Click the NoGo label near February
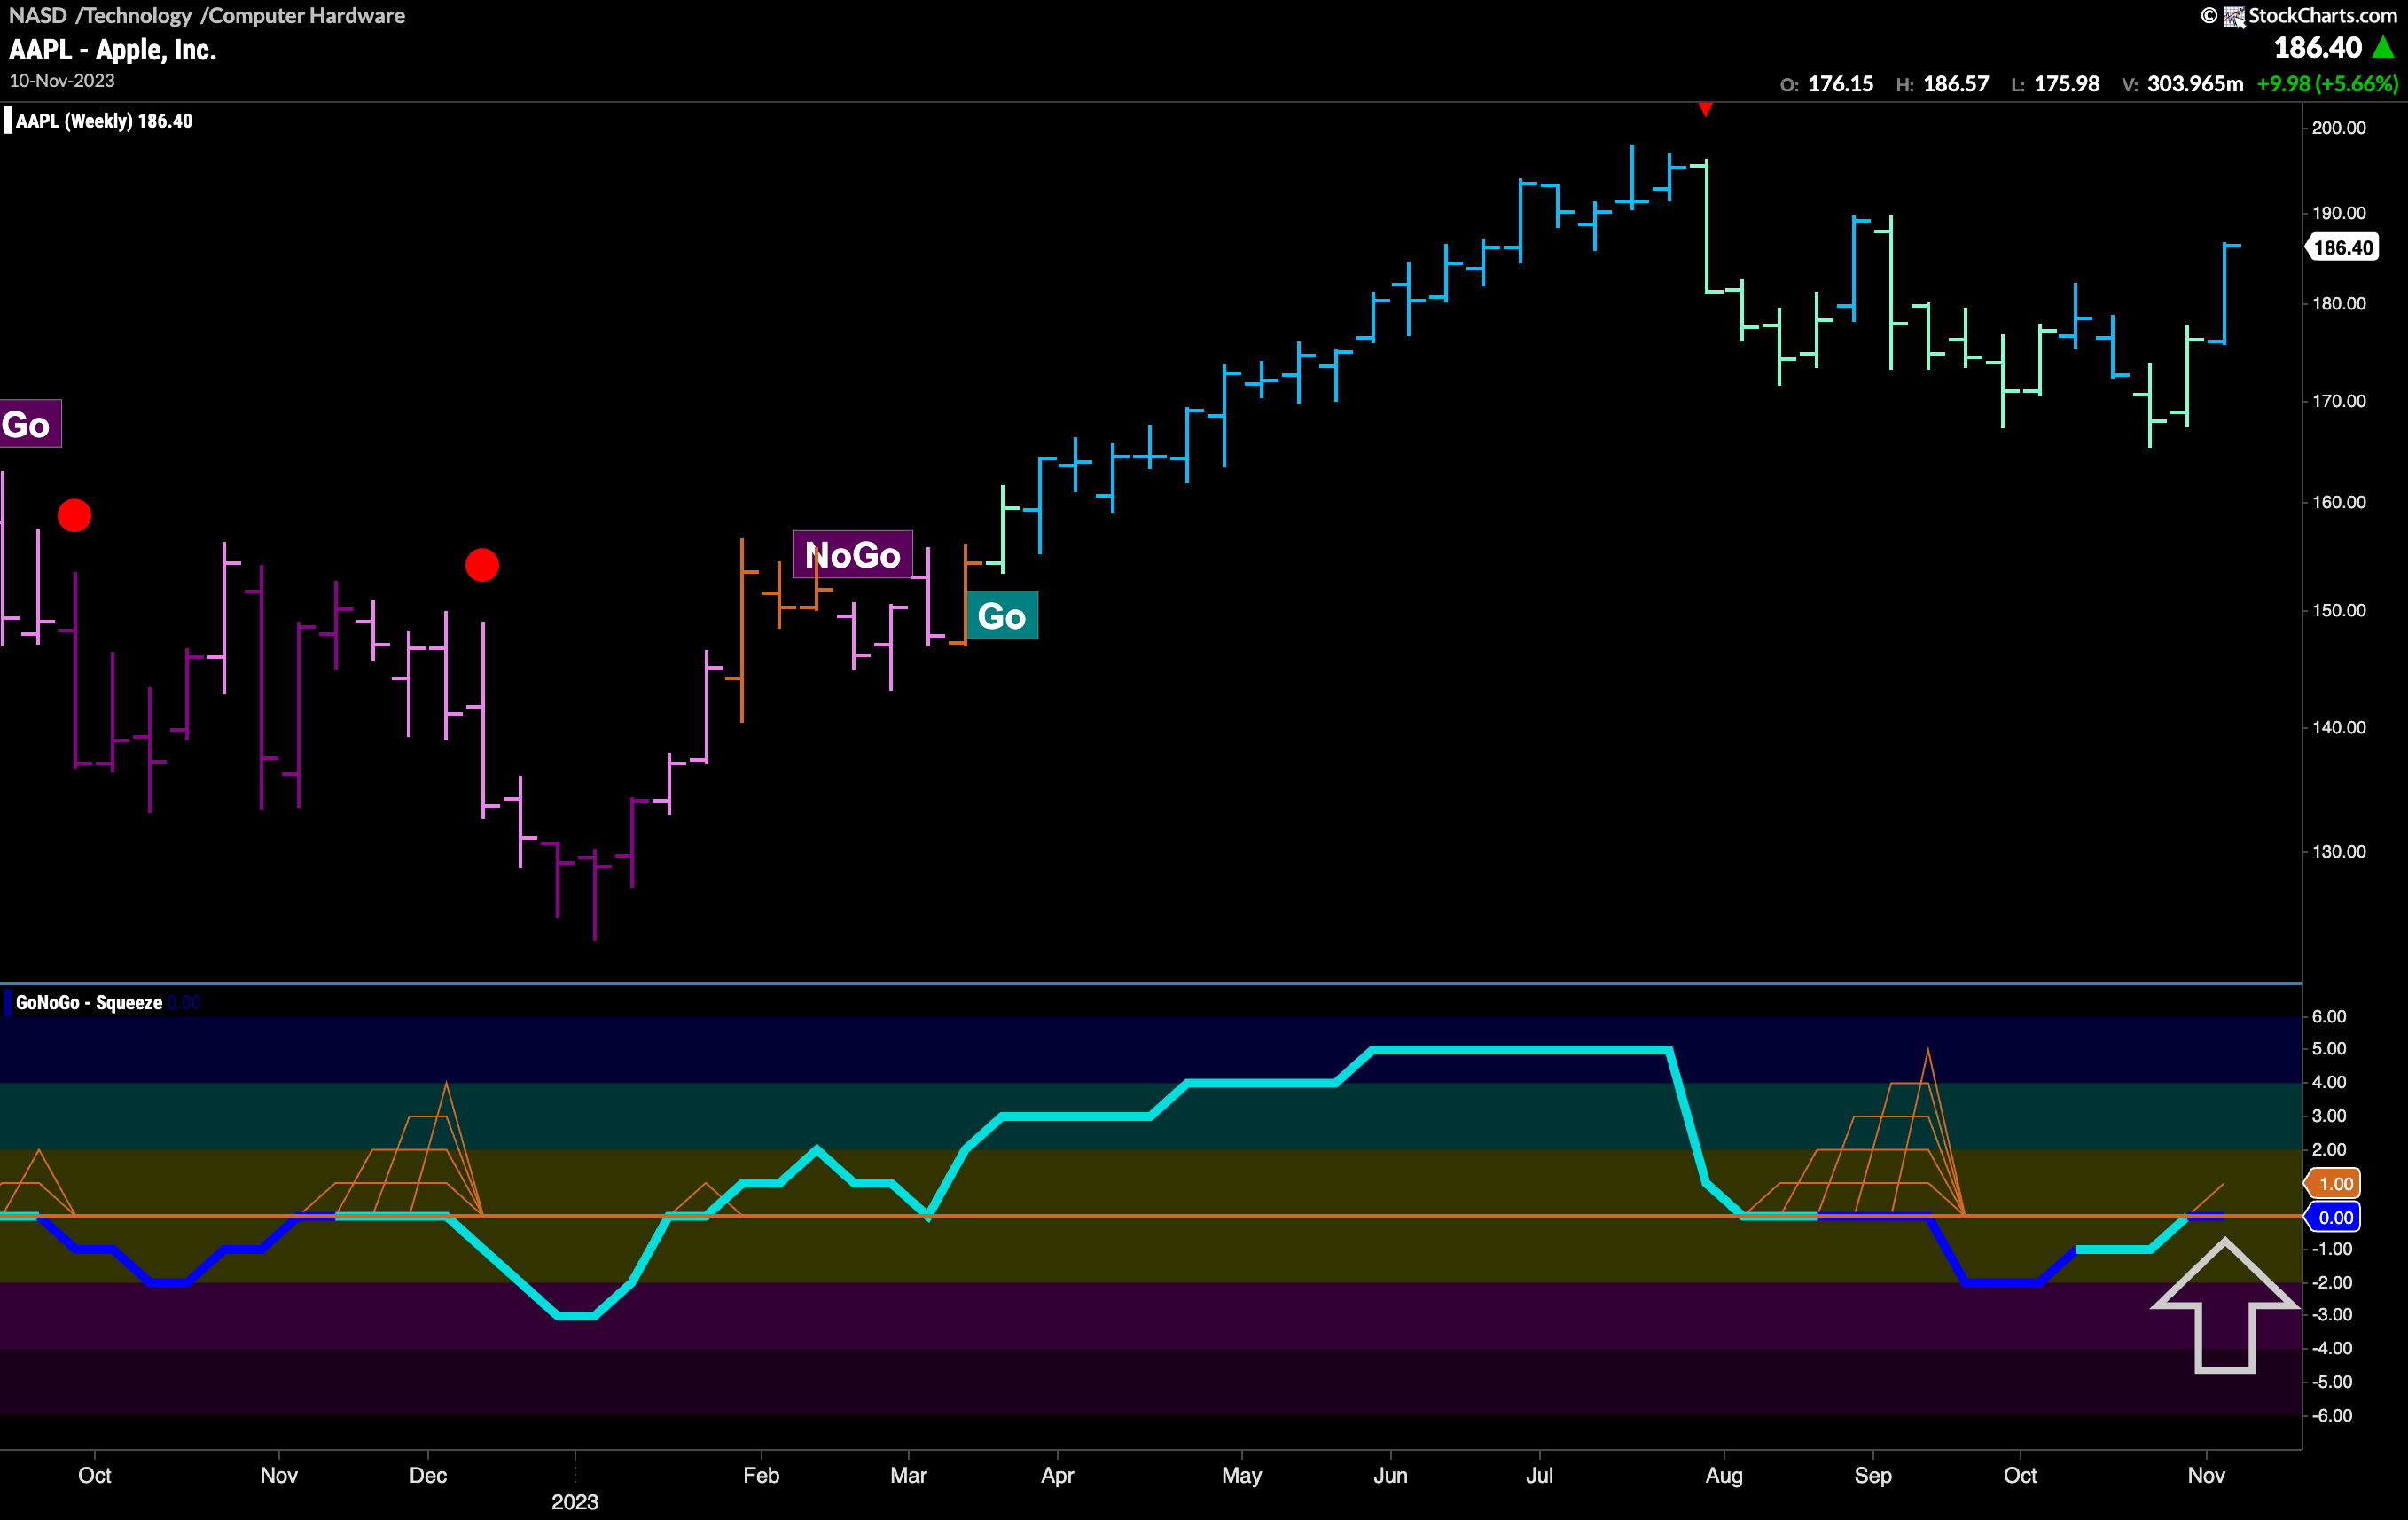 pyautogui.click(x=852, y=554)
